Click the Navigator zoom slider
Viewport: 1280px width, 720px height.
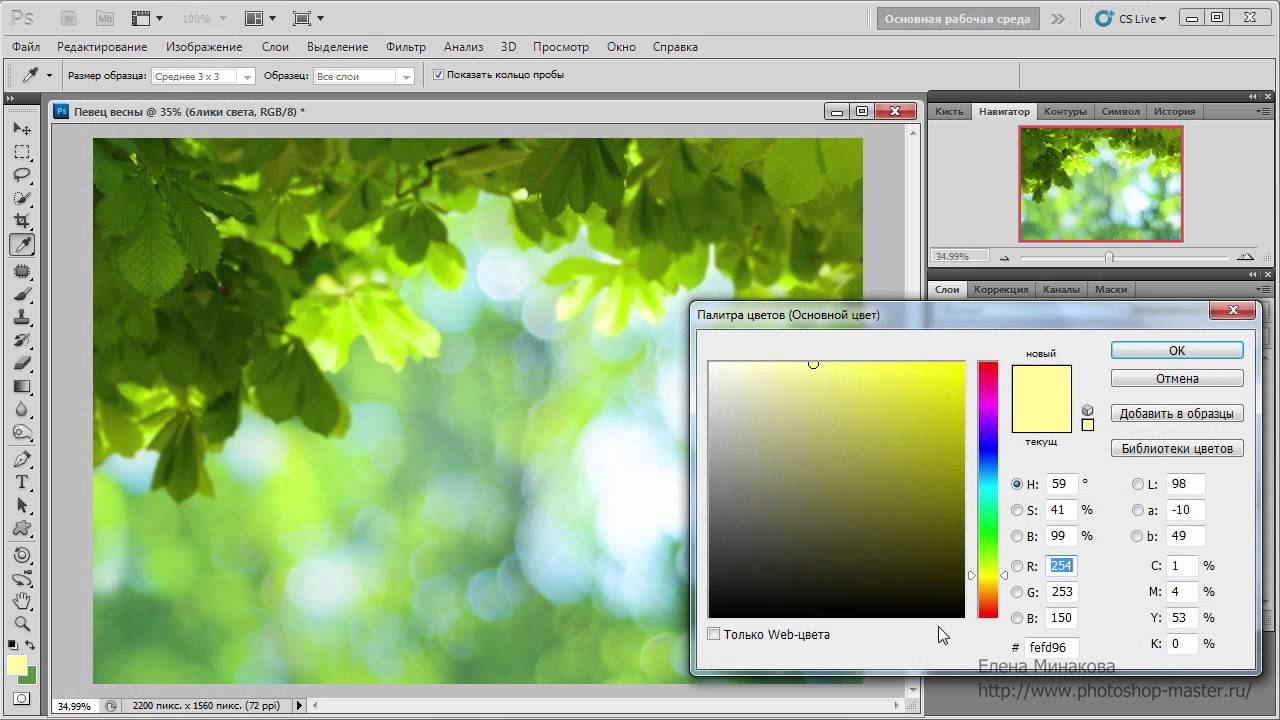(x=1108, y=257)
